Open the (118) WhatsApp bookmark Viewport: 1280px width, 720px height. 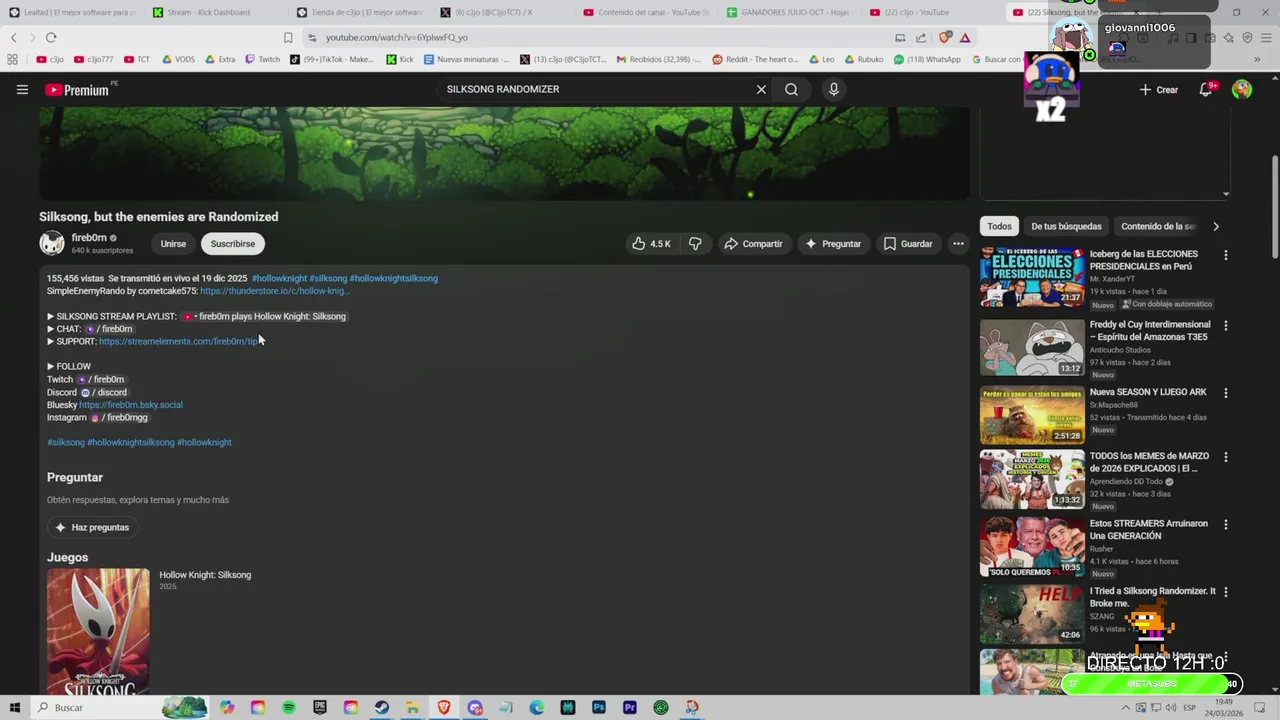click(x=927, y=59)
